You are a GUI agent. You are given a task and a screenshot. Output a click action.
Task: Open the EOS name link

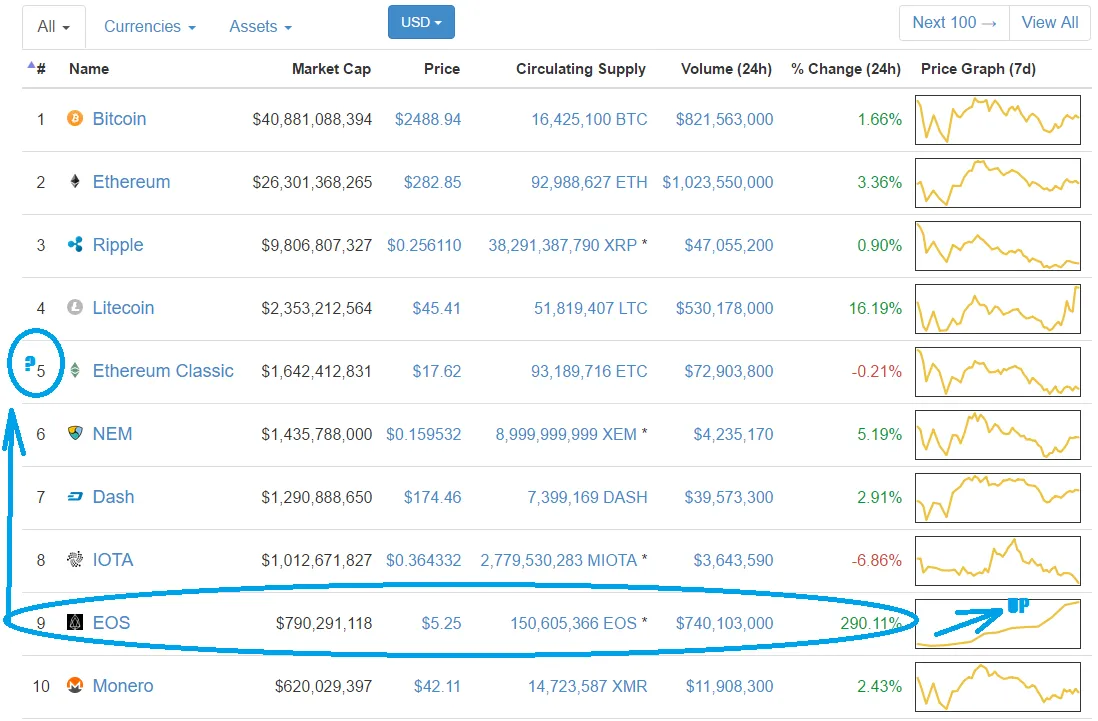coord(111,622)
